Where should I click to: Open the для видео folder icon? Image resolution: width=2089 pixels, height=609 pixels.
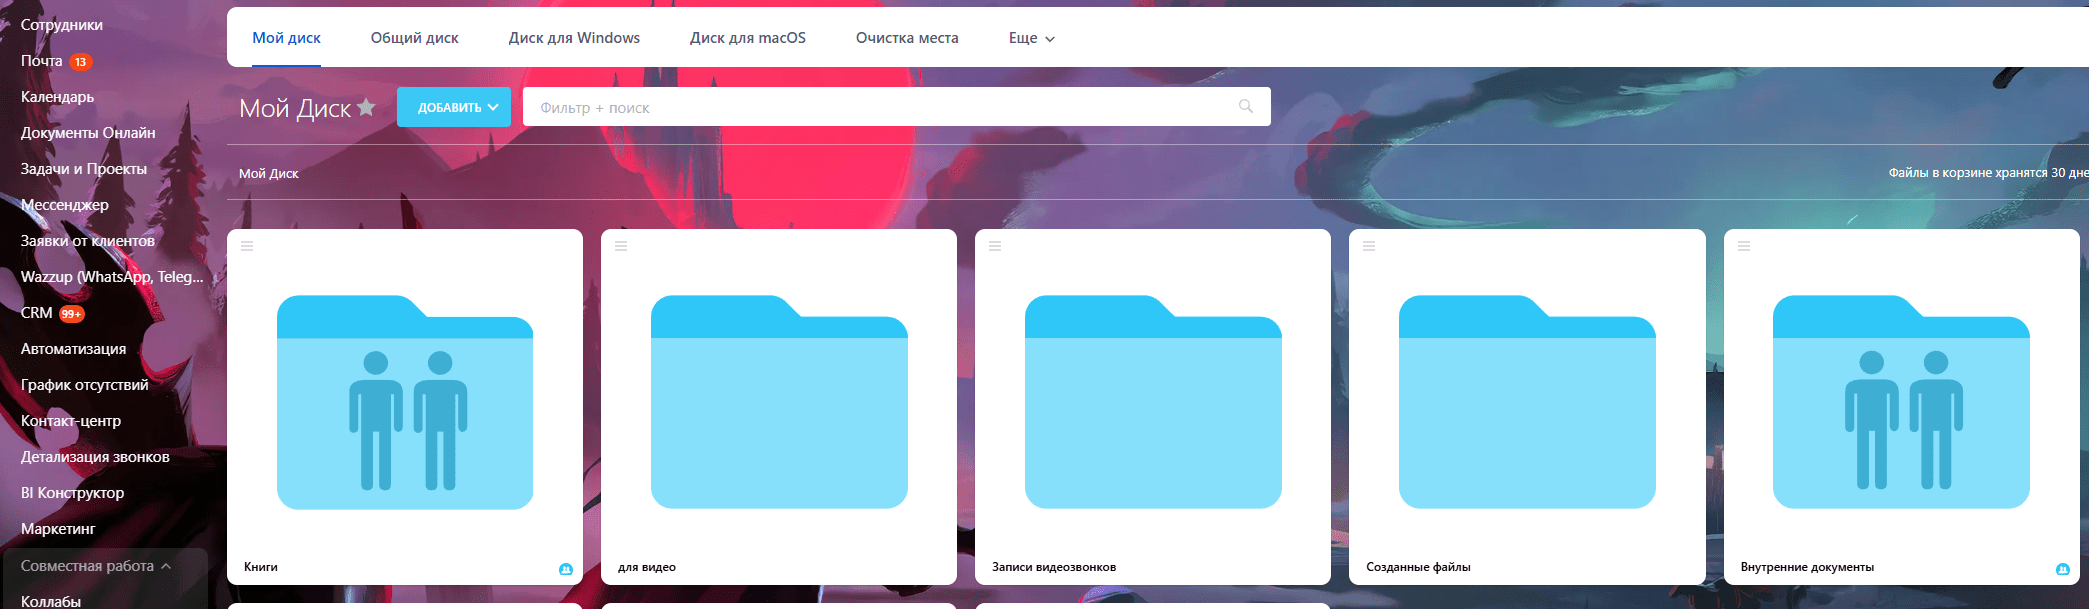click(x=779, y=402)
